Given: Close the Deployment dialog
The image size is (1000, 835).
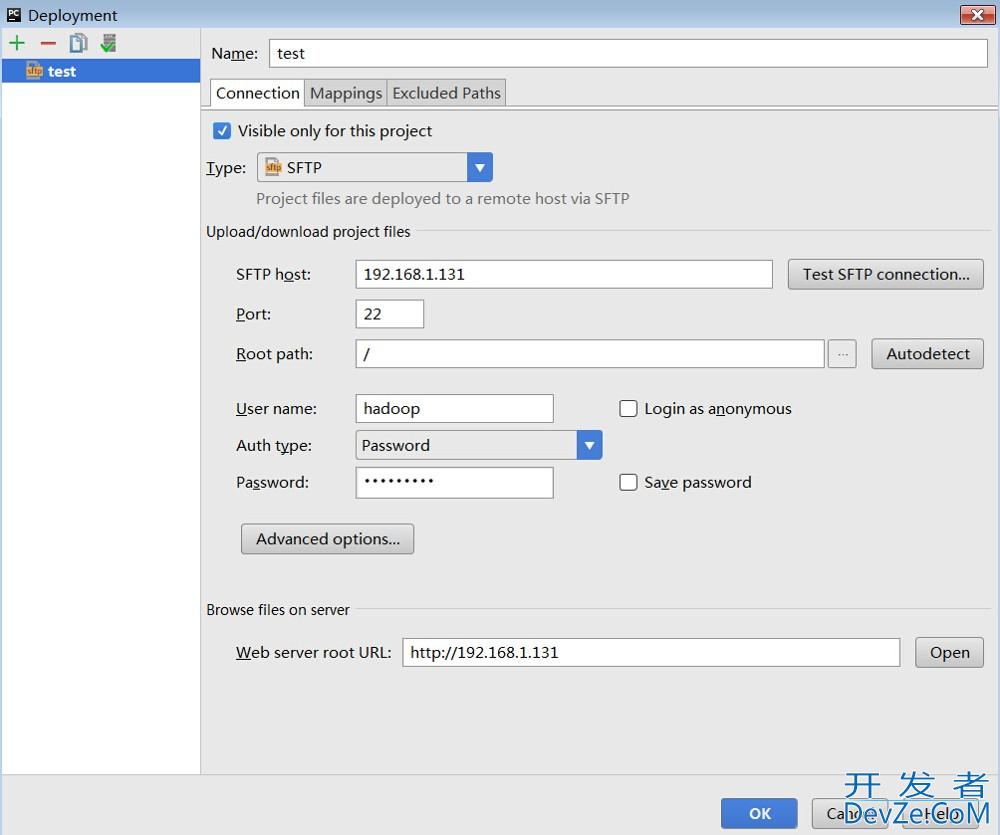Looking at the screenshot, I should tap(977, 15).
